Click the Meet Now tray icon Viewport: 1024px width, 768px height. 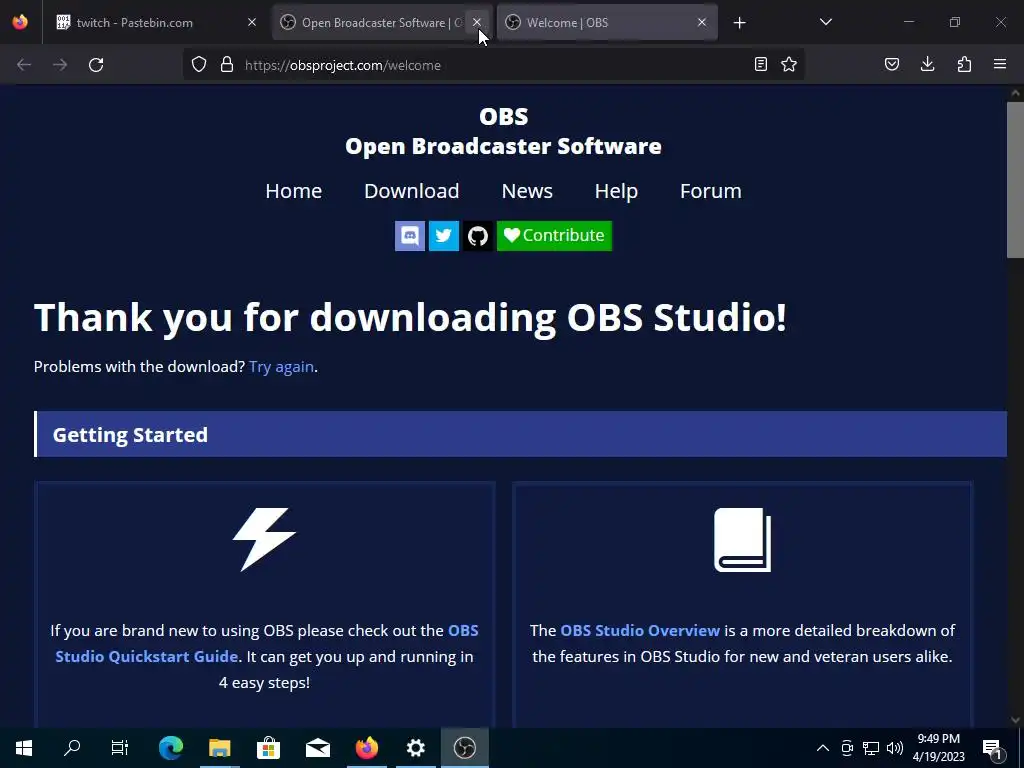click(x=847, y=748)
